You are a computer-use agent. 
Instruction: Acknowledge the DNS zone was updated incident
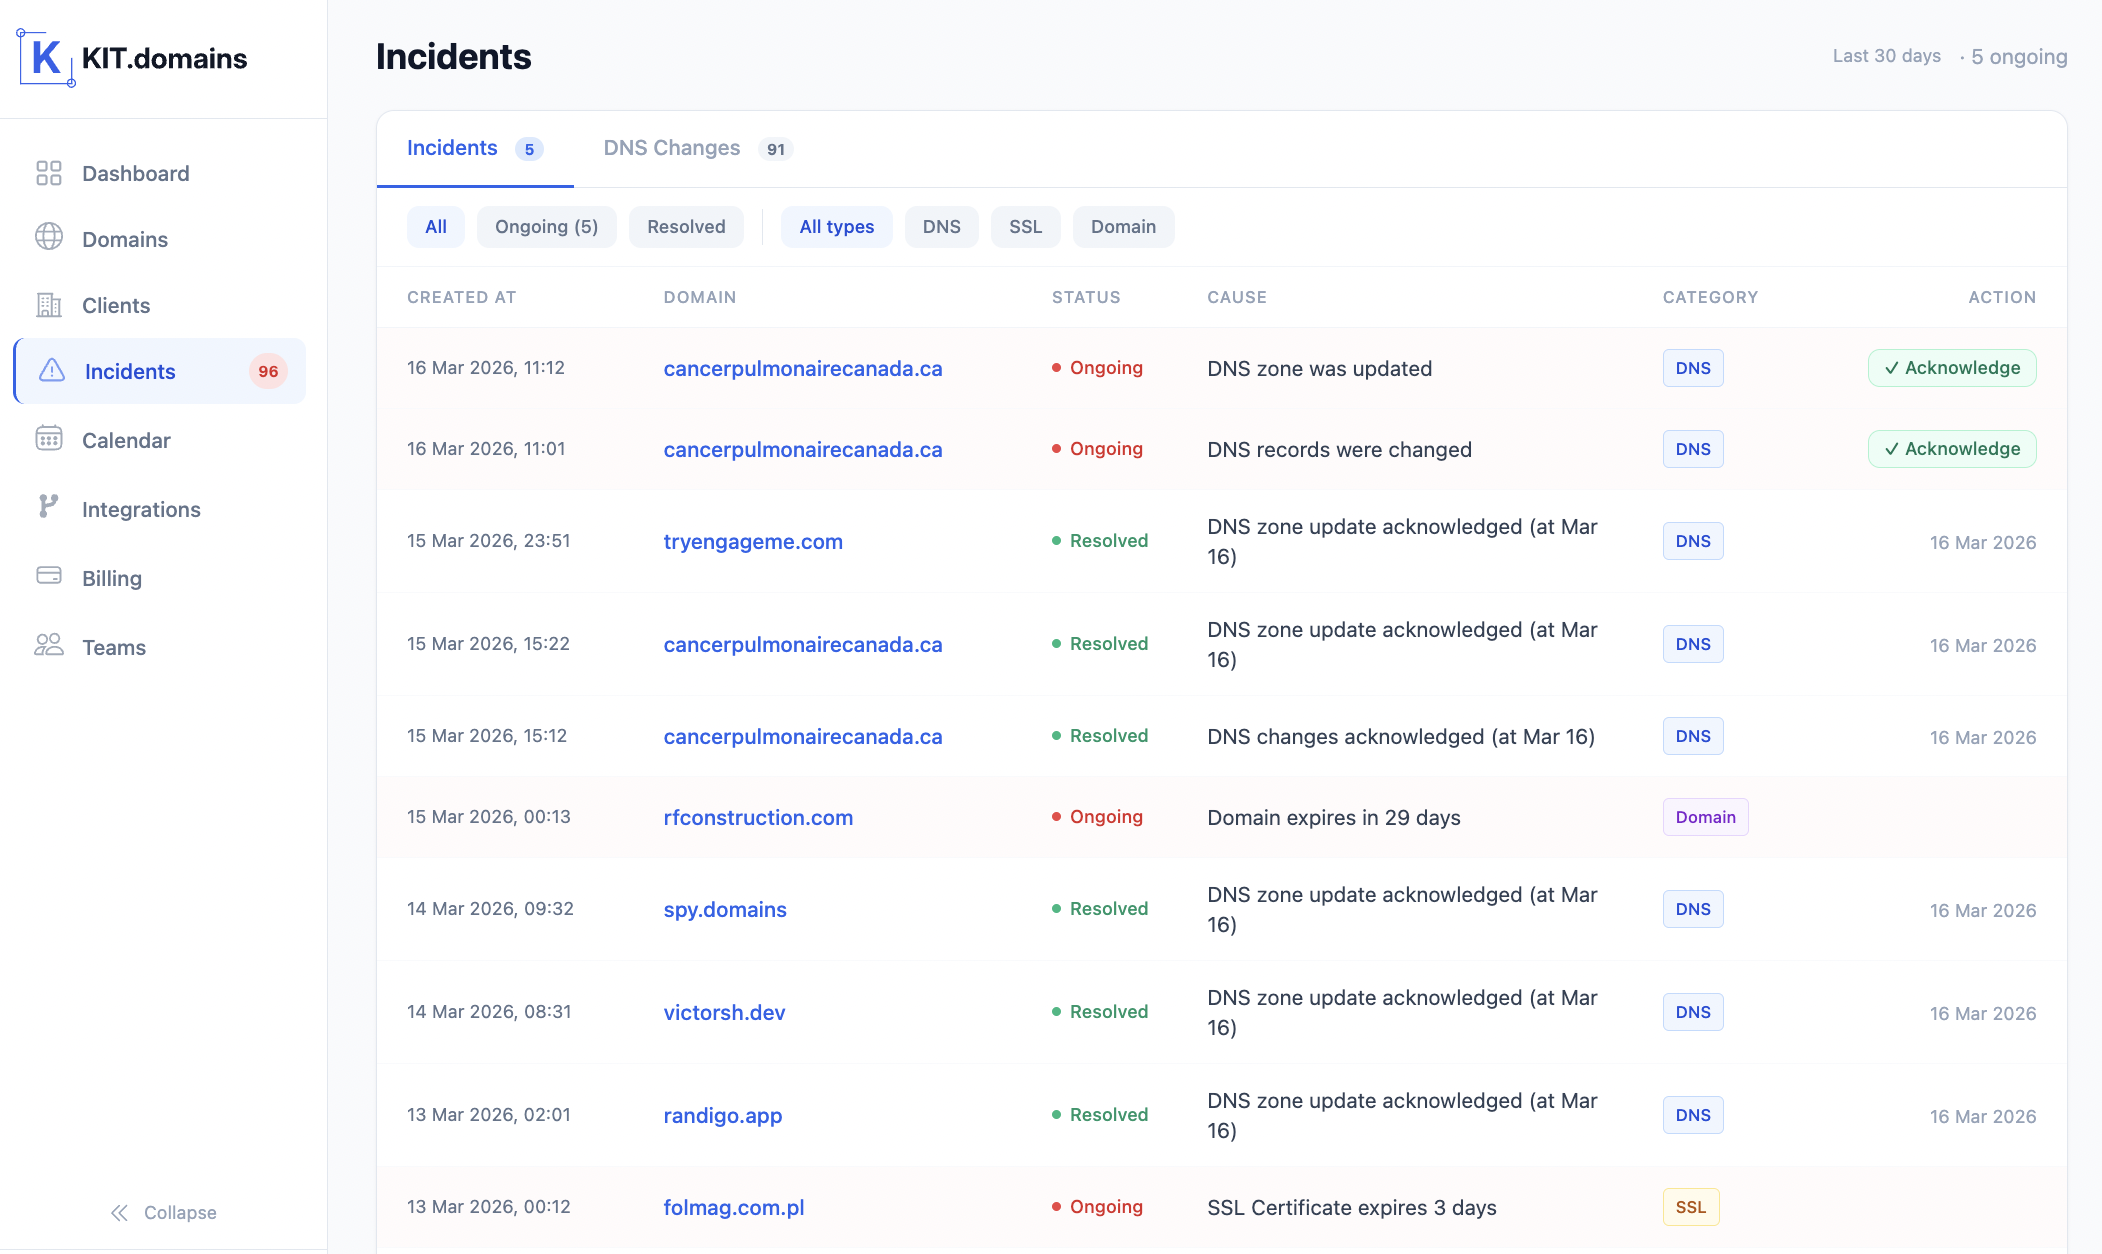[1952, 368]
